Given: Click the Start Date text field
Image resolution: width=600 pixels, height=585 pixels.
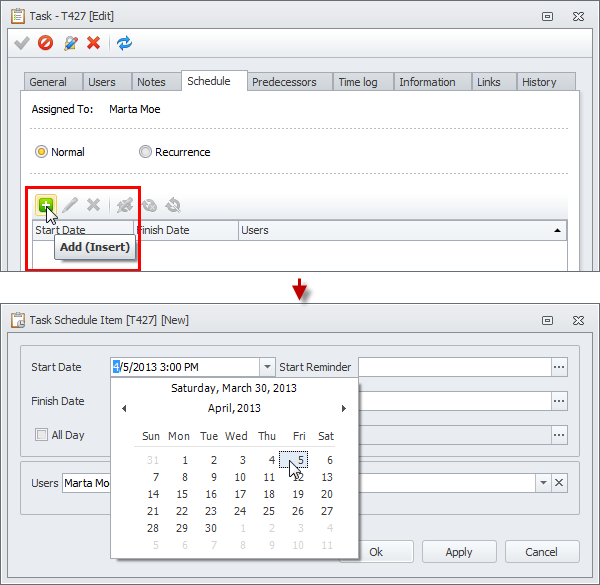Looking at the screenshot, I should tap(186, 367).
